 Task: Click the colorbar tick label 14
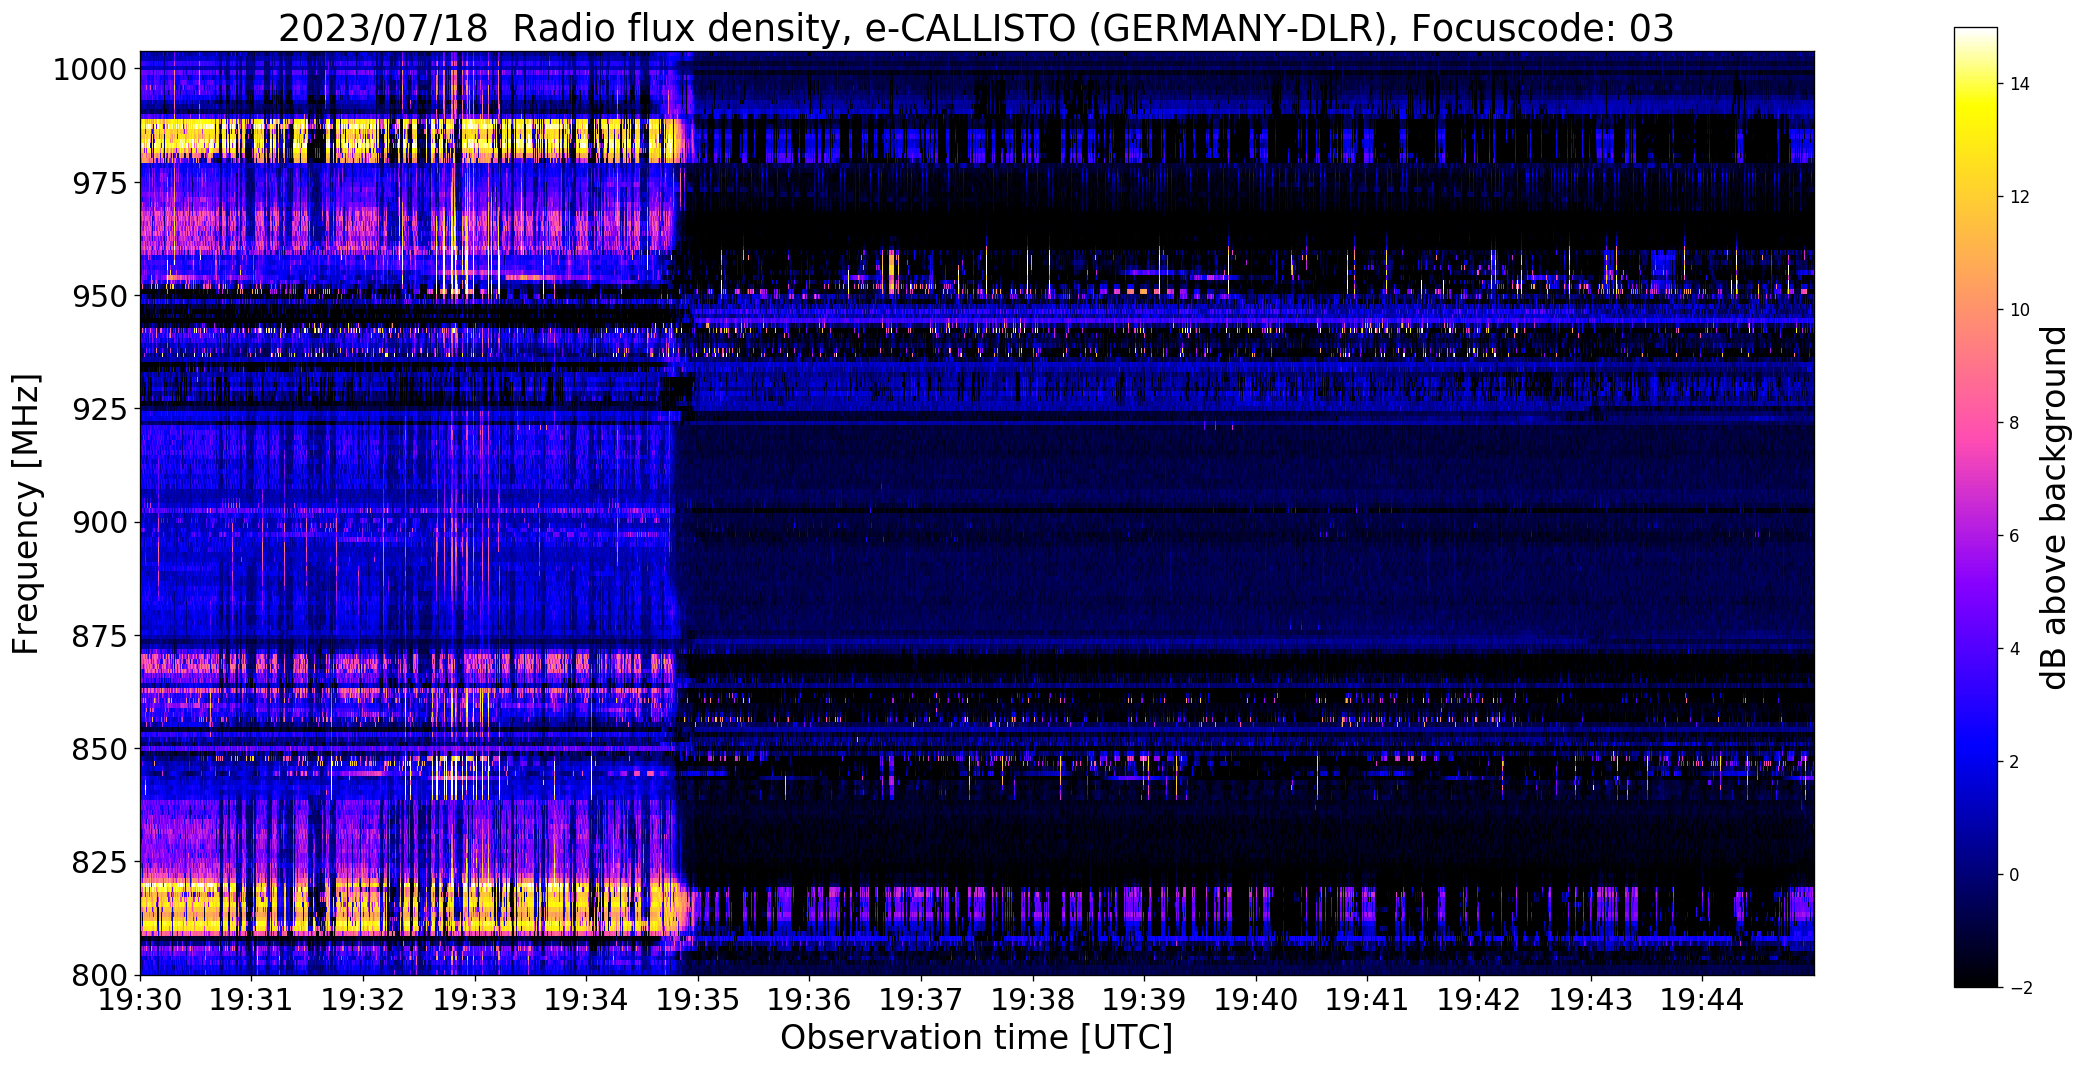click(2020, 84)
